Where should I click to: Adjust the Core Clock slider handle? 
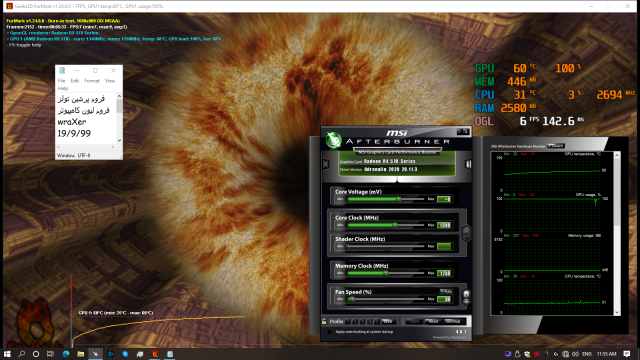point(395,225)
